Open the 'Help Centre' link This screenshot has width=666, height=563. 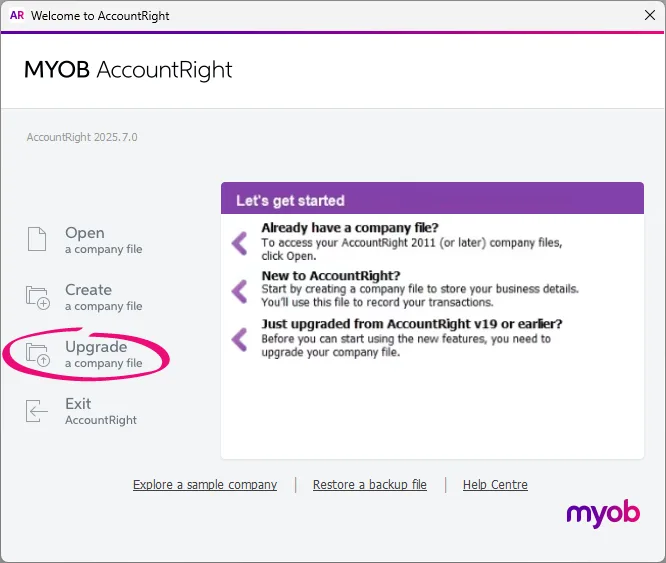[495, 484]
